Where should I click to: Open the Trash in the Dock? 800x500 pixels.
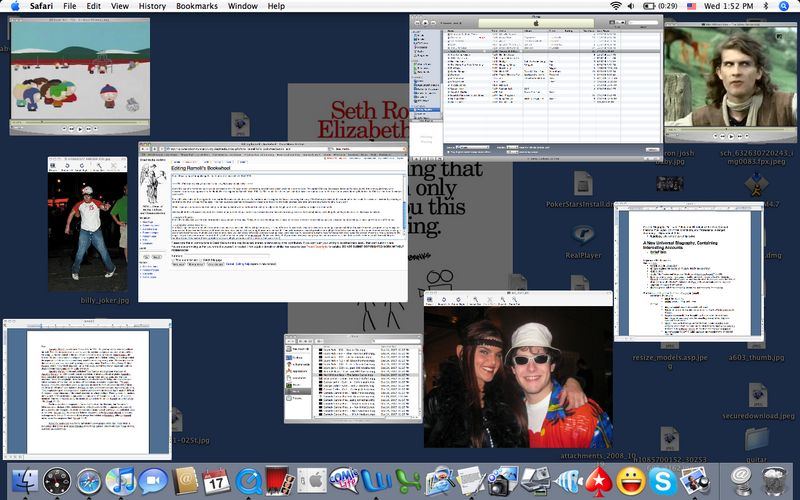click(x=774, y=481)
